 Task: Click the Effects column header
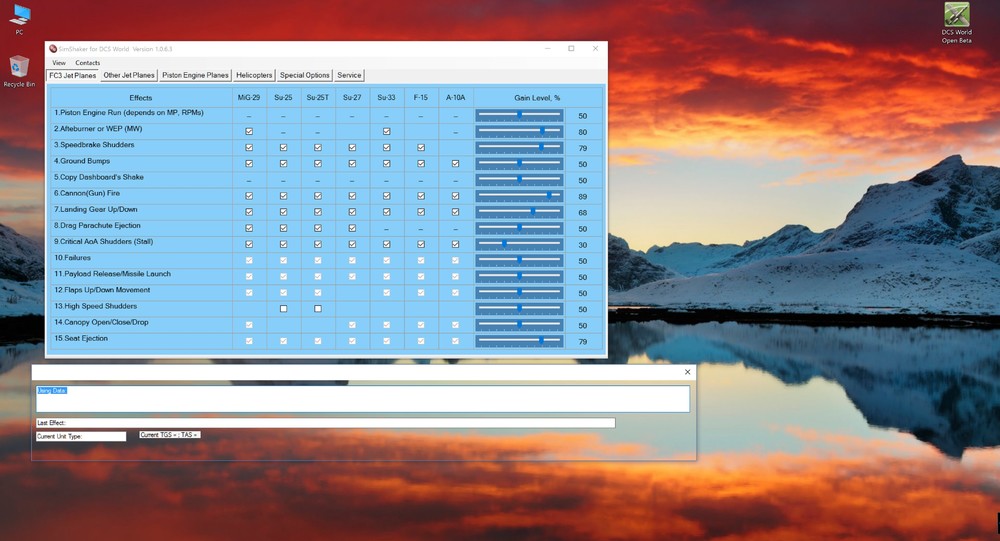point(140,98)
